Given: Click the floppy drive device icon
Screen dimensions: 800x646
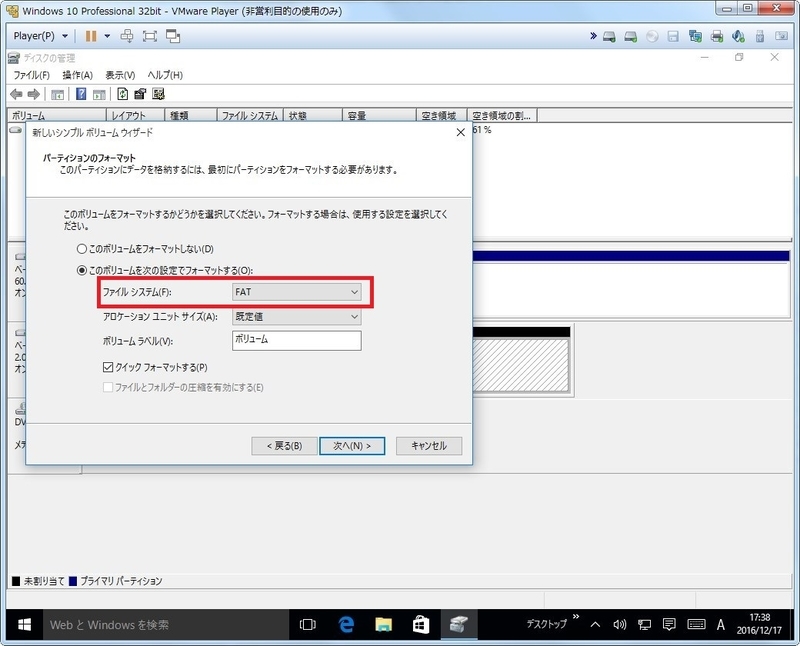Looking at the screenshot, I should tap(673, 36).
